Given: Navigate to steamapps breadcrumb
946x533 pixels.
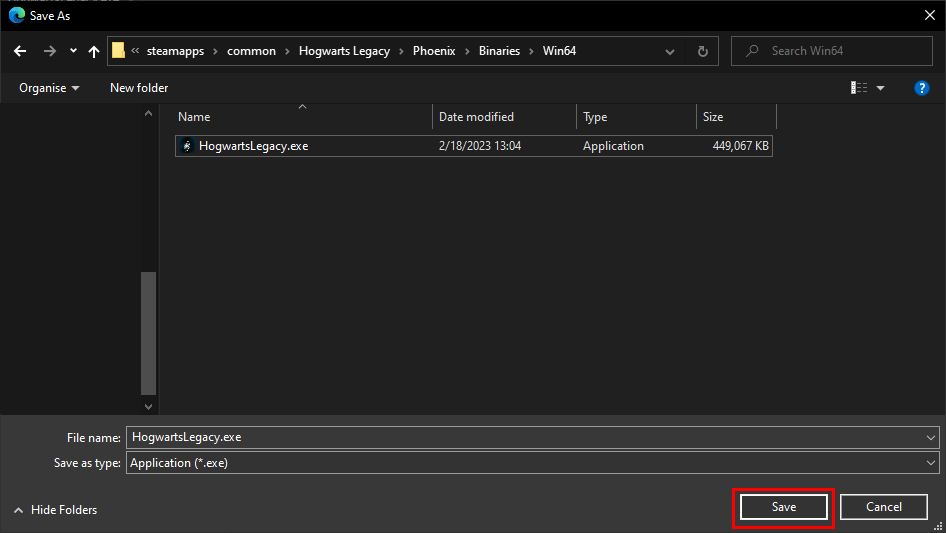Looking at the screenshot, I should click(x=175, y=51).
